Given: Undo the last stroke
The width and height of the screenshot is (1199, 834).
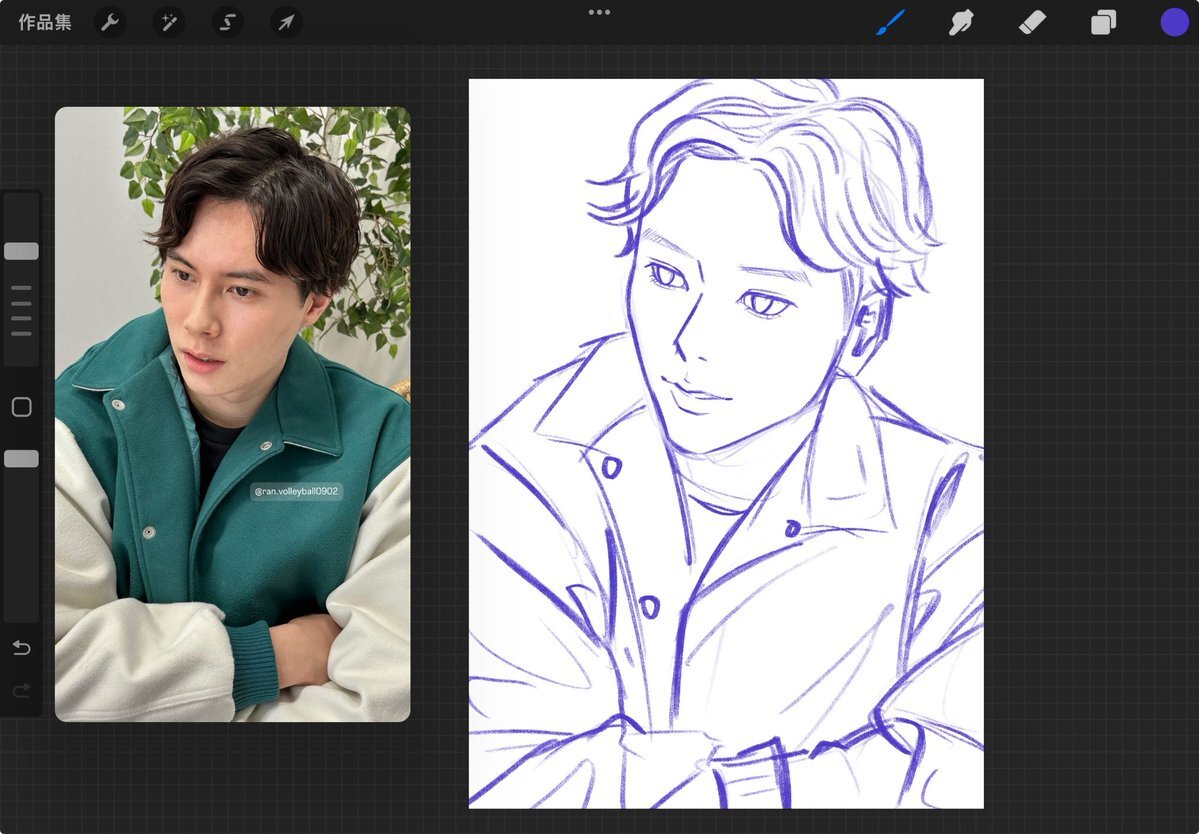Looking at the screenshot, I should [21, 648].
